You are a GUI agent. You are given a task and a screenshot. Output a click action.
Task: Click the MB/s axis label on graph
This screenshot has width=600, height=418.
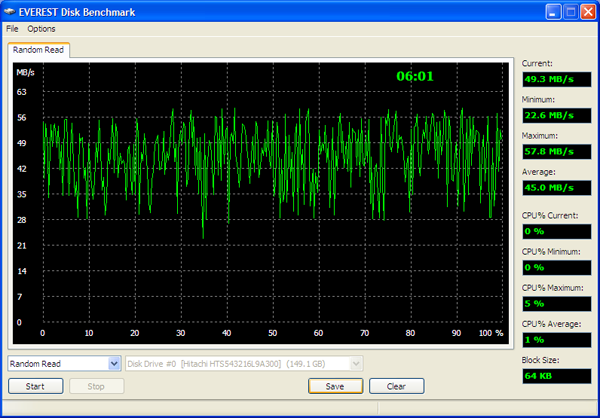pyautogui.click(x=25, y=73)
